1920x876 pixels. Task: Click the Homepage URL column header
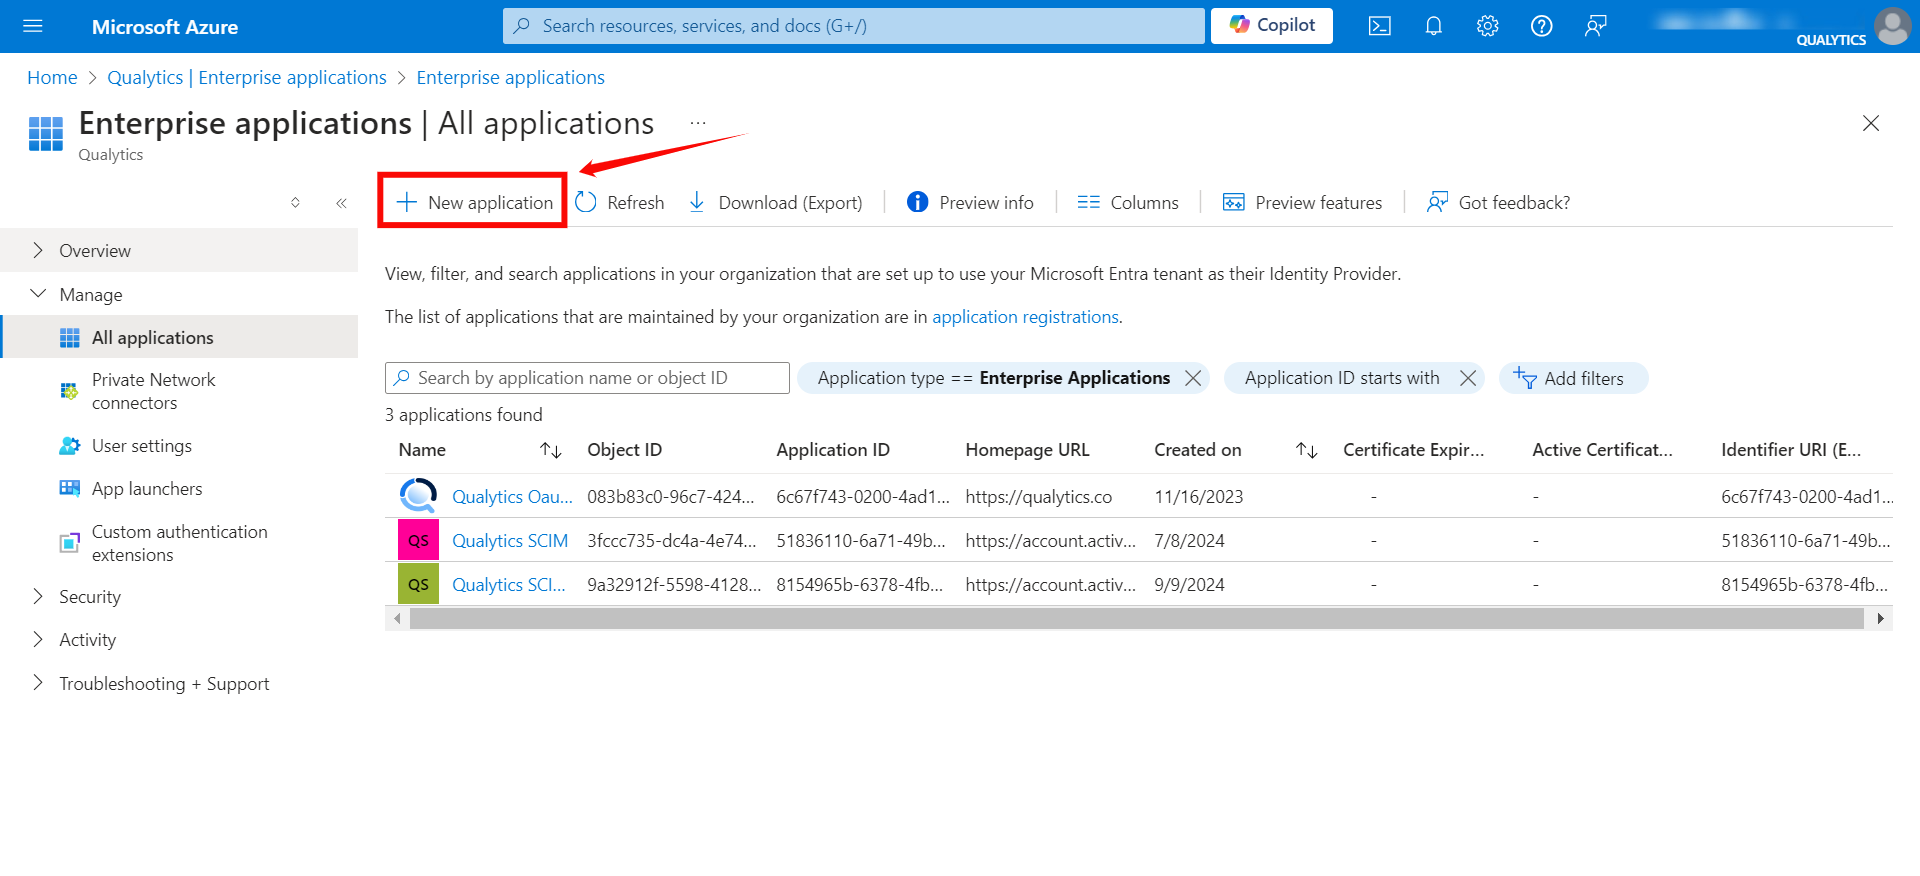pos(1027,450)
